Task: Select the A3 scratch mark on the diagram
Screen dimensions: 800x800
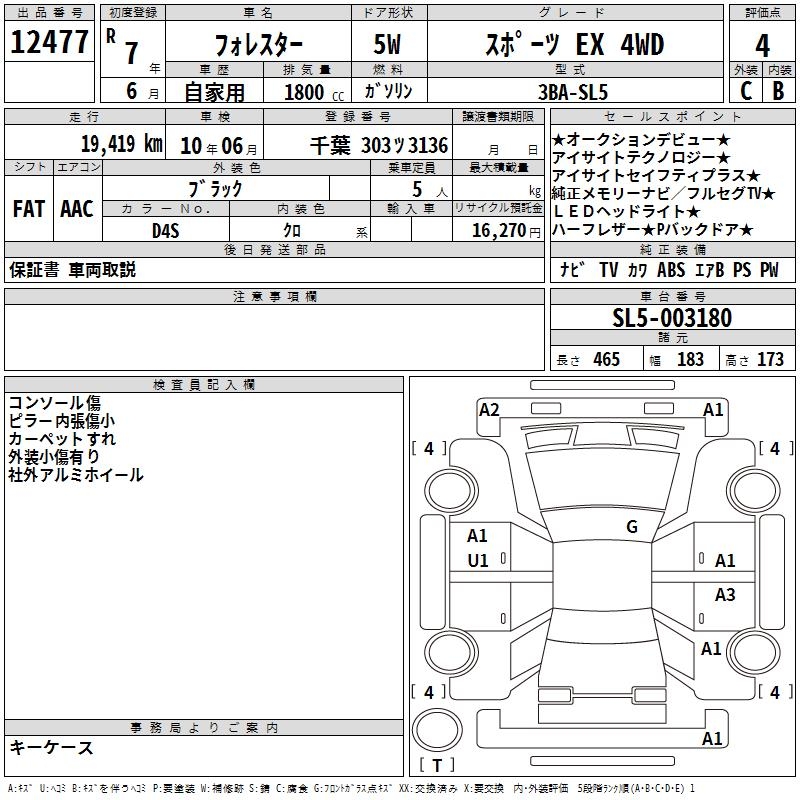Action: [x=725, y=594]
